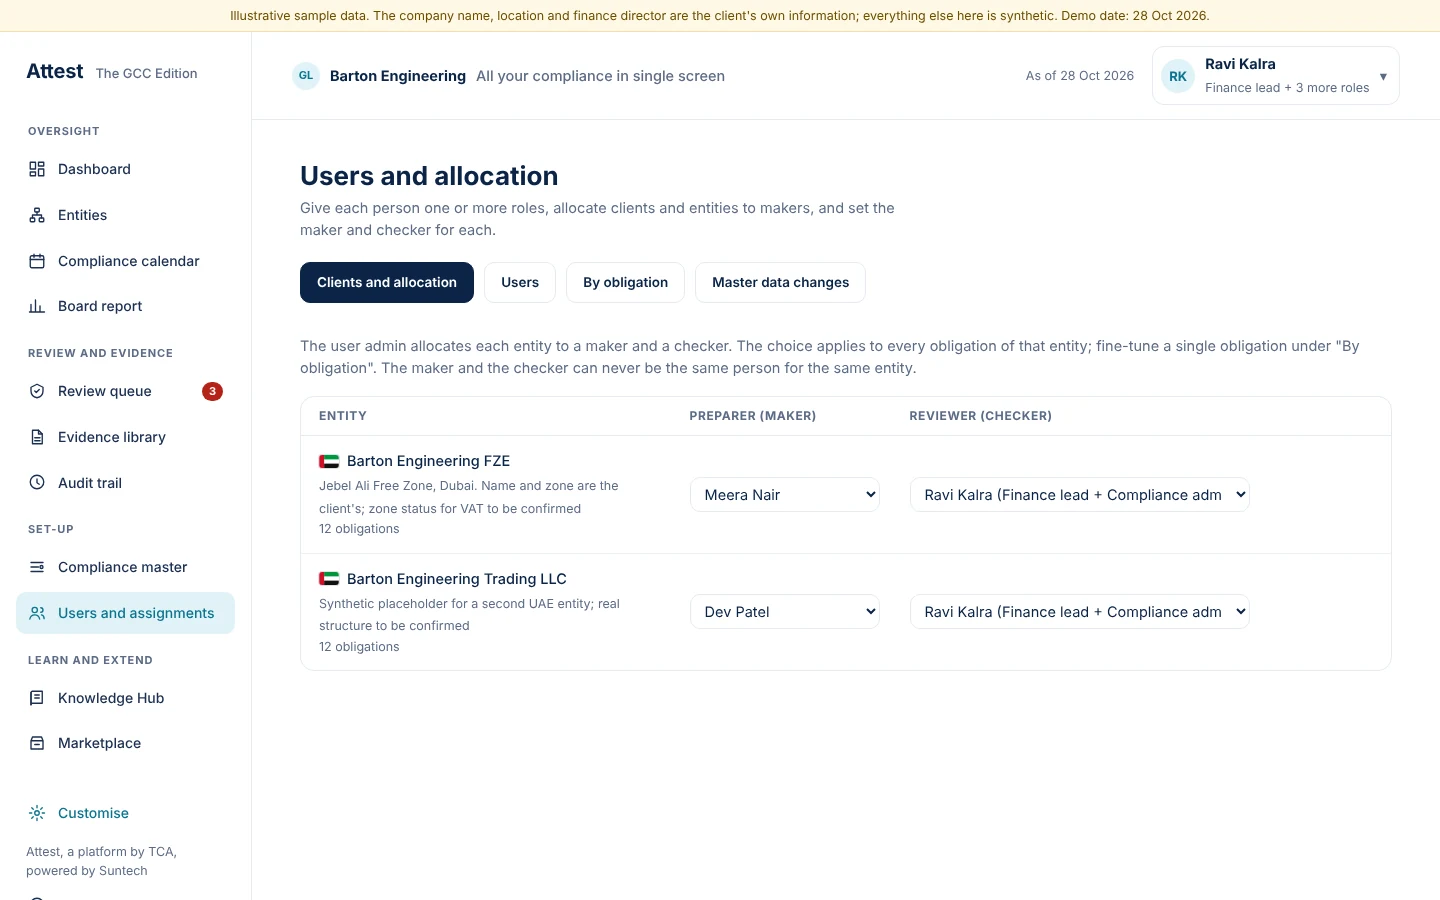Click the Review queue shield icon

[37, 391]
